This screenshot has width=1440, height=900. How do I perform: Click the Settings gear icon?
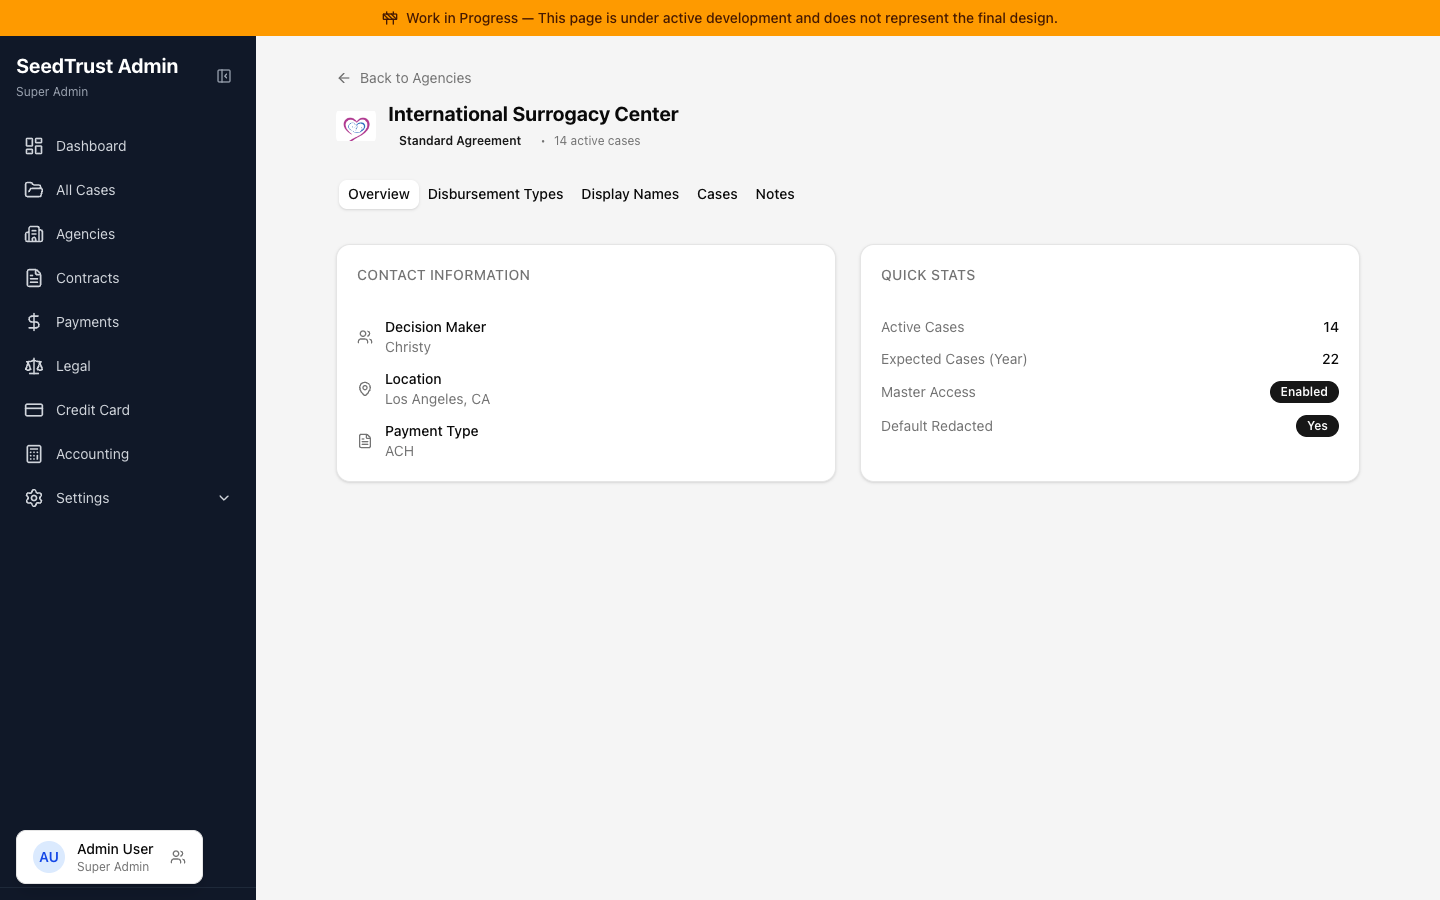[34, 498]
